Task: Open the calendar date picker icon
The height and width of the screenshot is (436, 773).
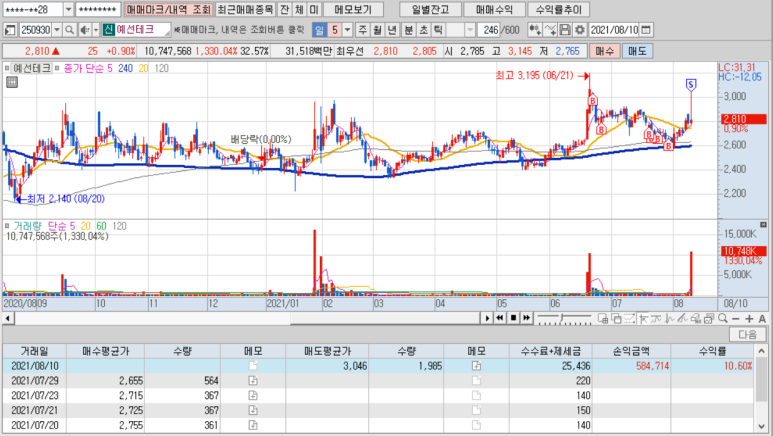Action: tap(646, 30)
